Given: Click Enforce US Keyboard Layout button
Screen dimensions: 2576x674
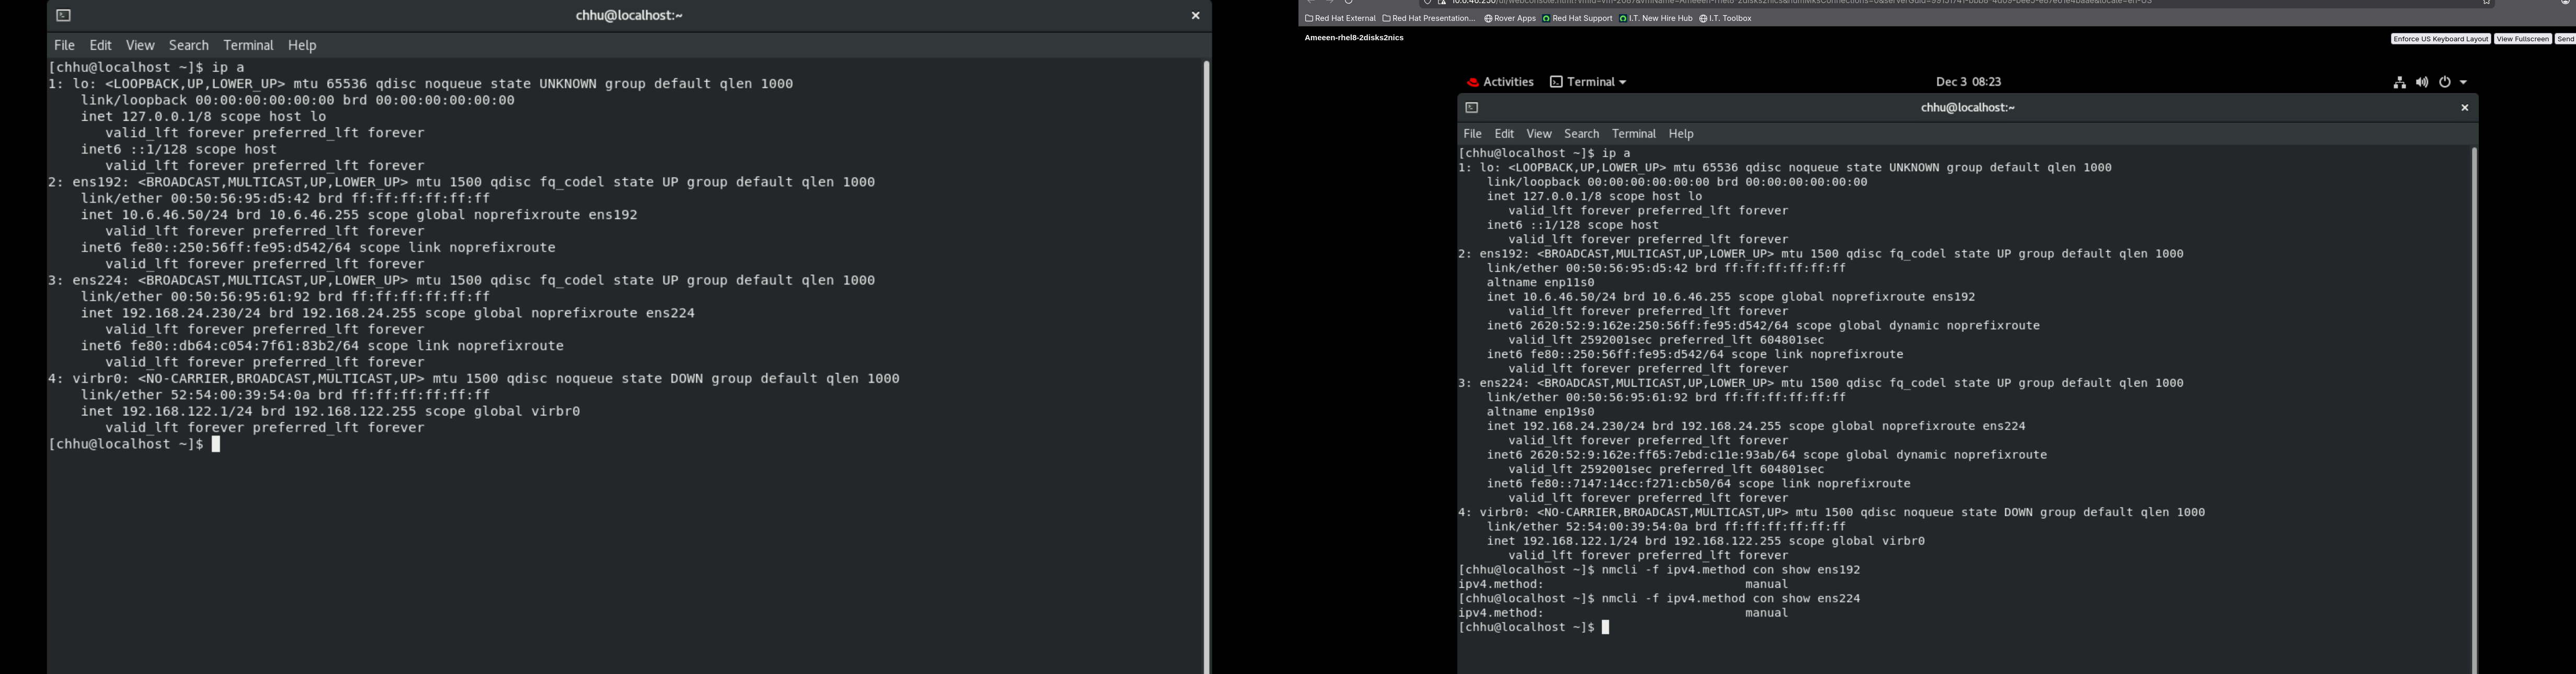Looking at the screenshot, I should (x=2440, y=39).
